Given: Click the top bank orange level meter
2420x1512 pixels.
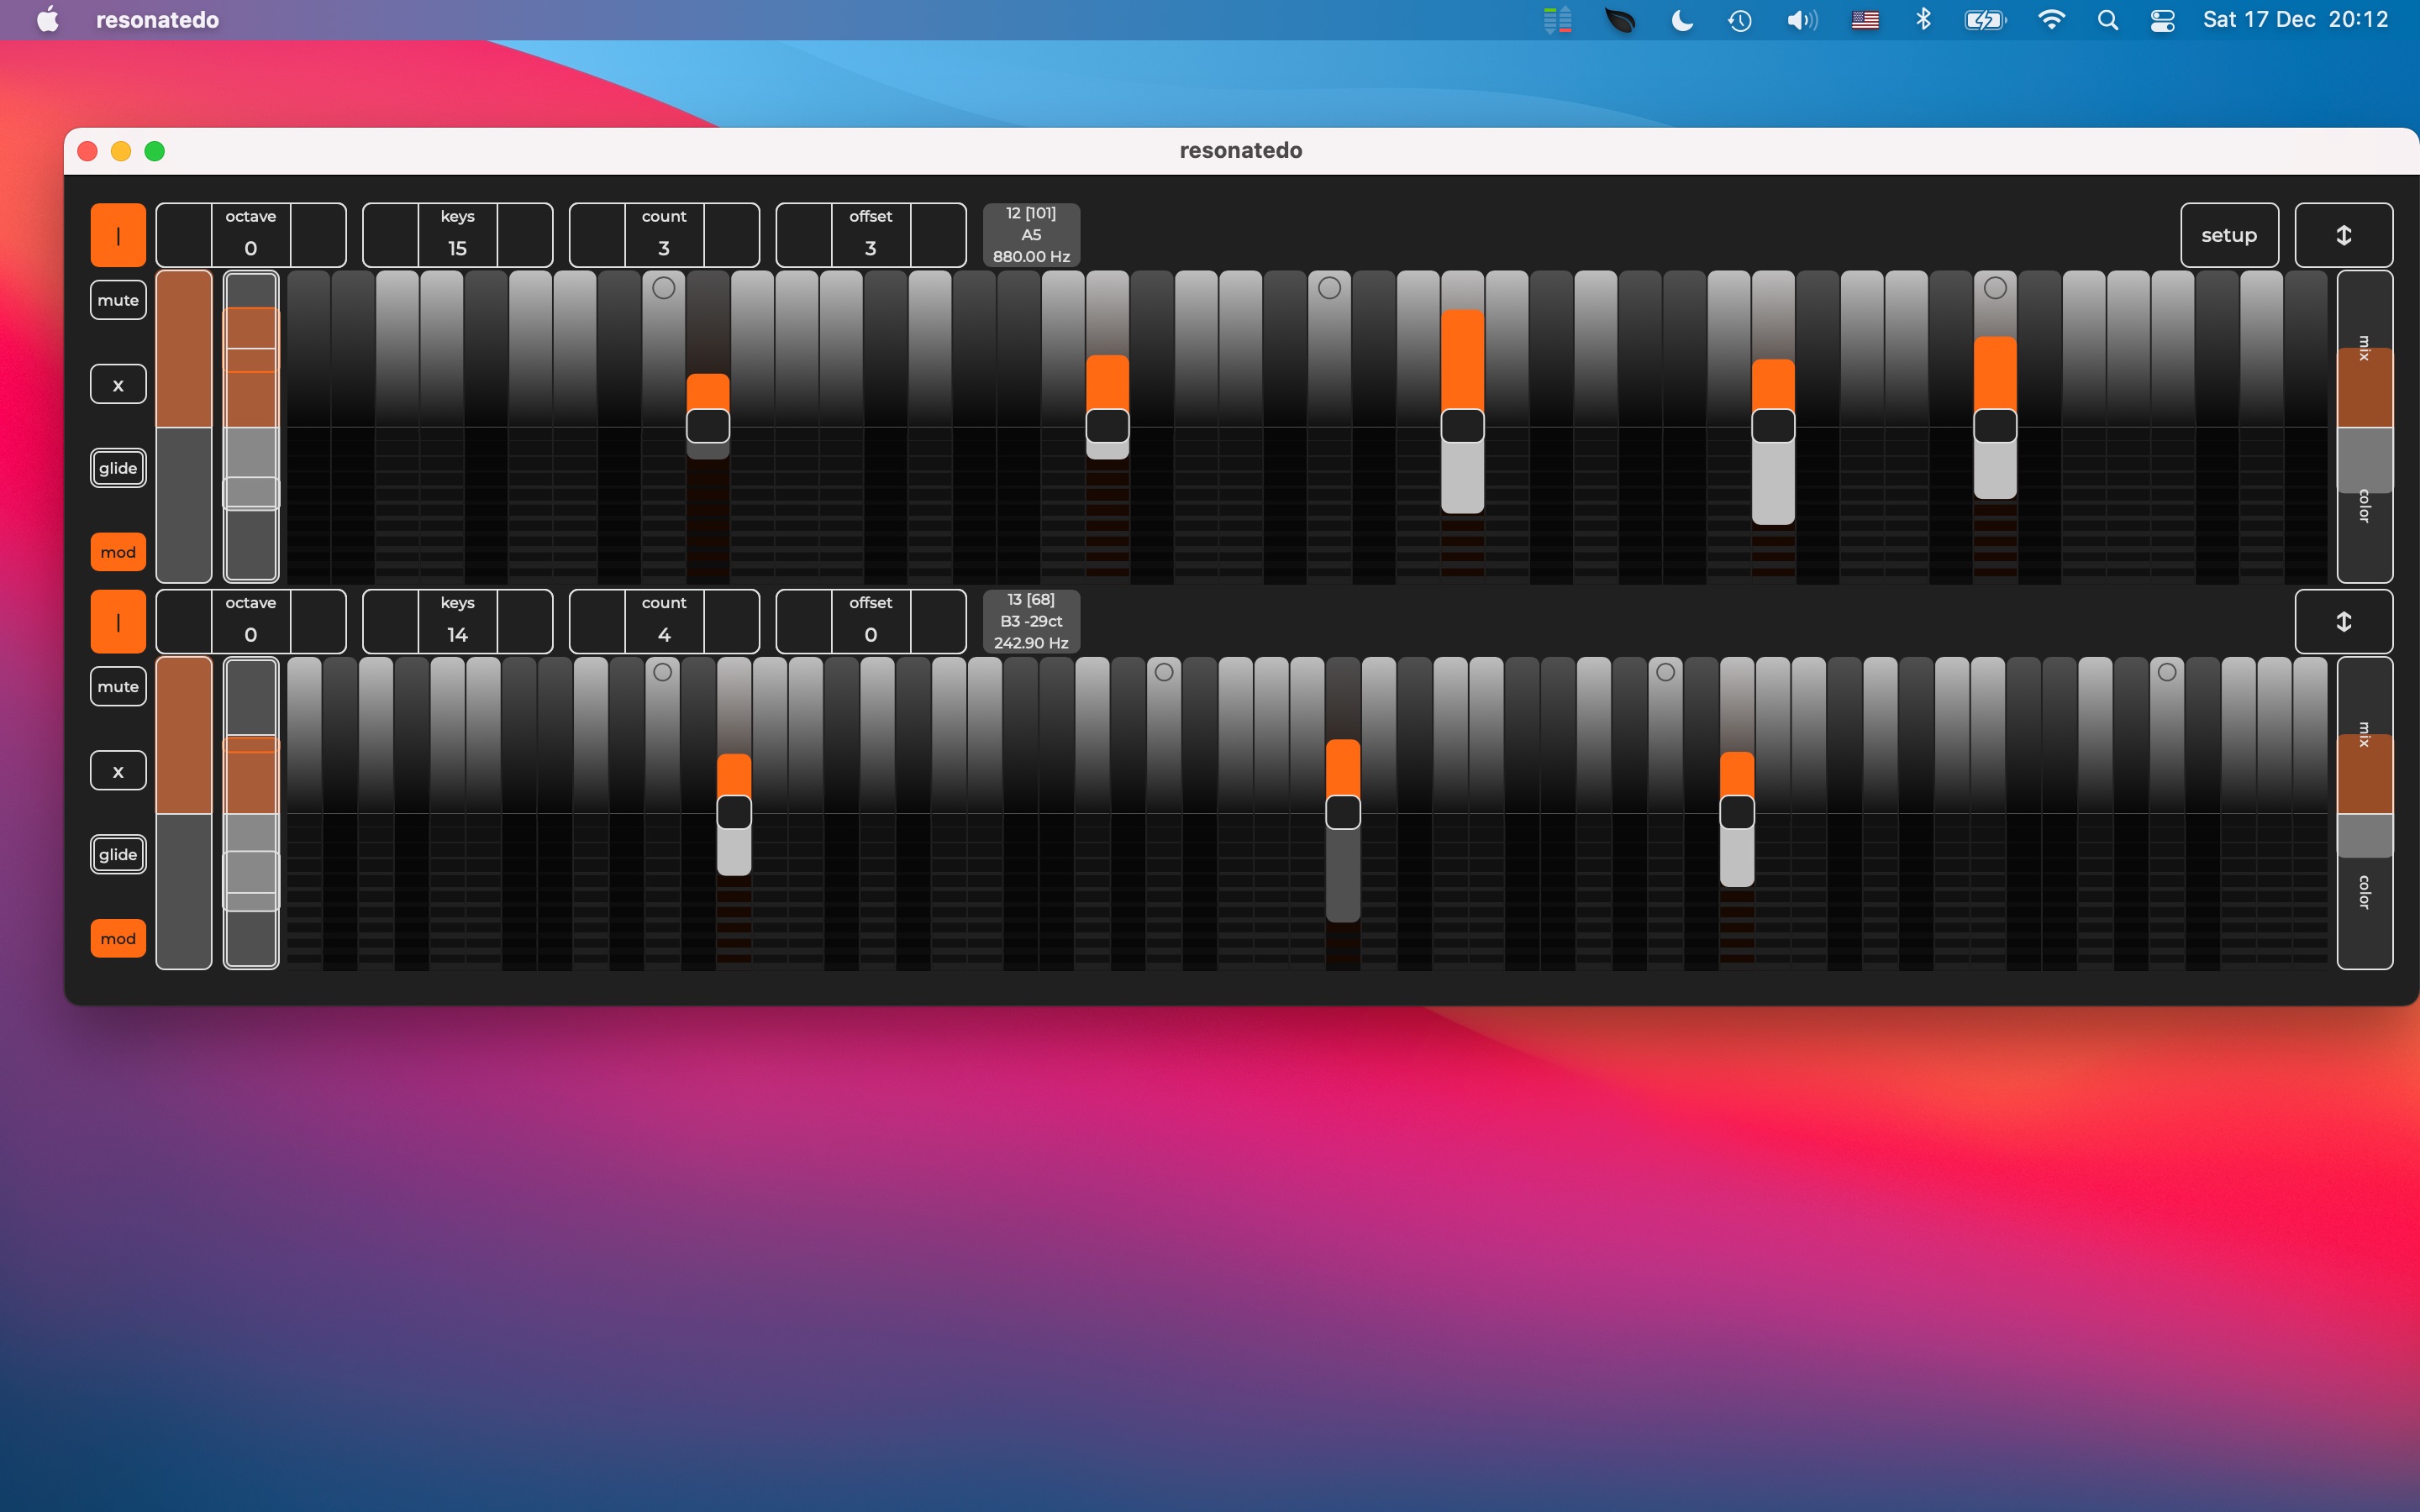Looking at the screenshot, I should (x=184, y=427).
